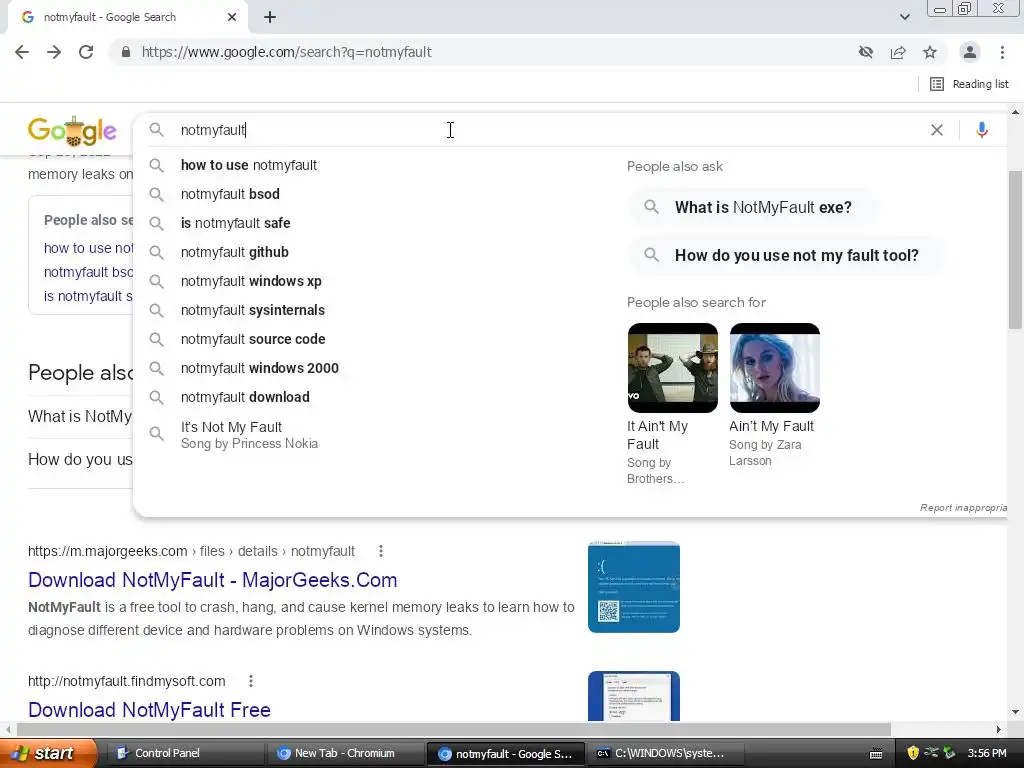Image resolution: width=1024 pixels, height=768 pixels.
Task: Click What is NotMyFault exe? question
Action: coord(752,208)
